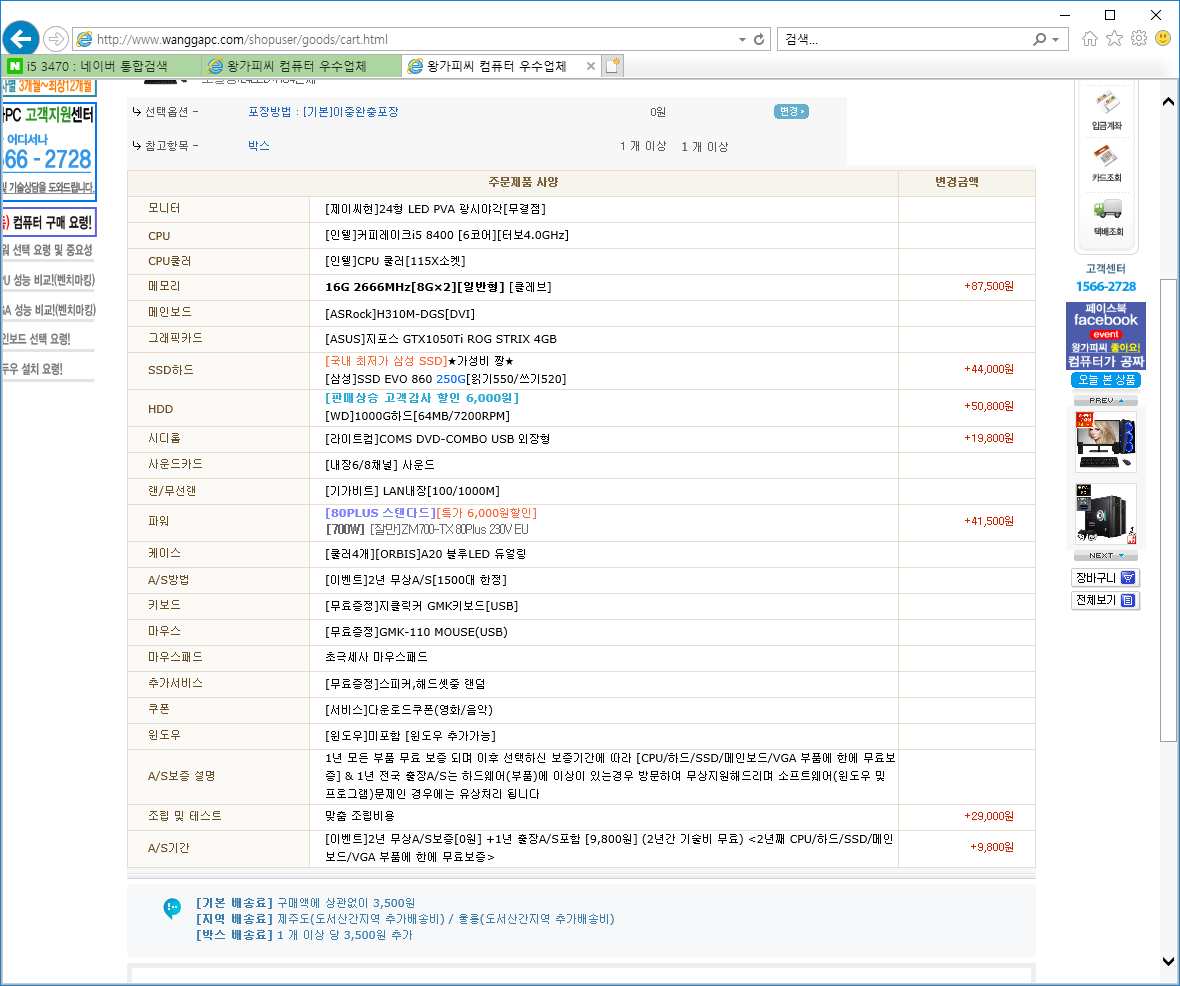Open the second recently viewed PC thumbnail
The width and height of the screenshot is (1180, 986).
click(1105, 514)
